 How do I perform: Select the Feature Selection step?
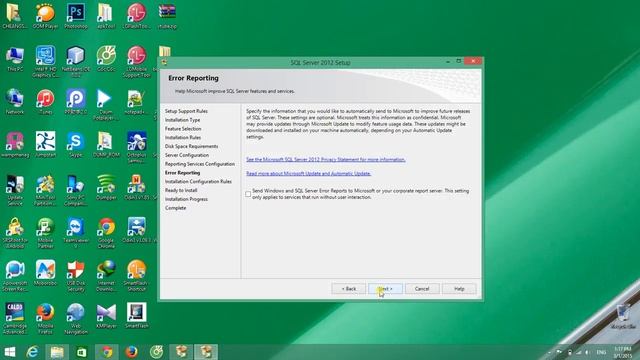point(183,129)
